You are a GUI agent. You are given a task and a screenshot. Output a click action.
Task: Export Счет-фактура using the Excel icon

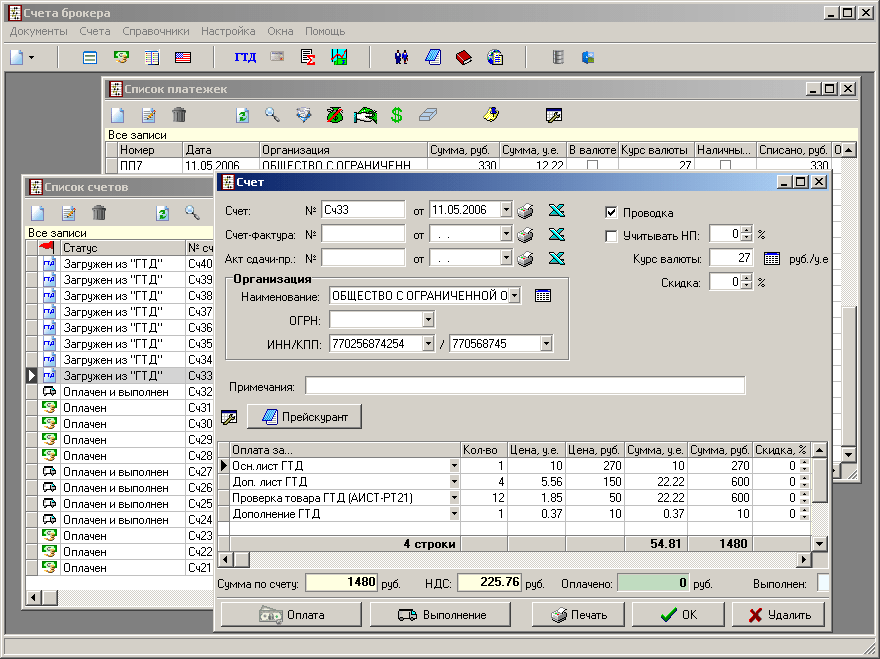coord(557,234)
